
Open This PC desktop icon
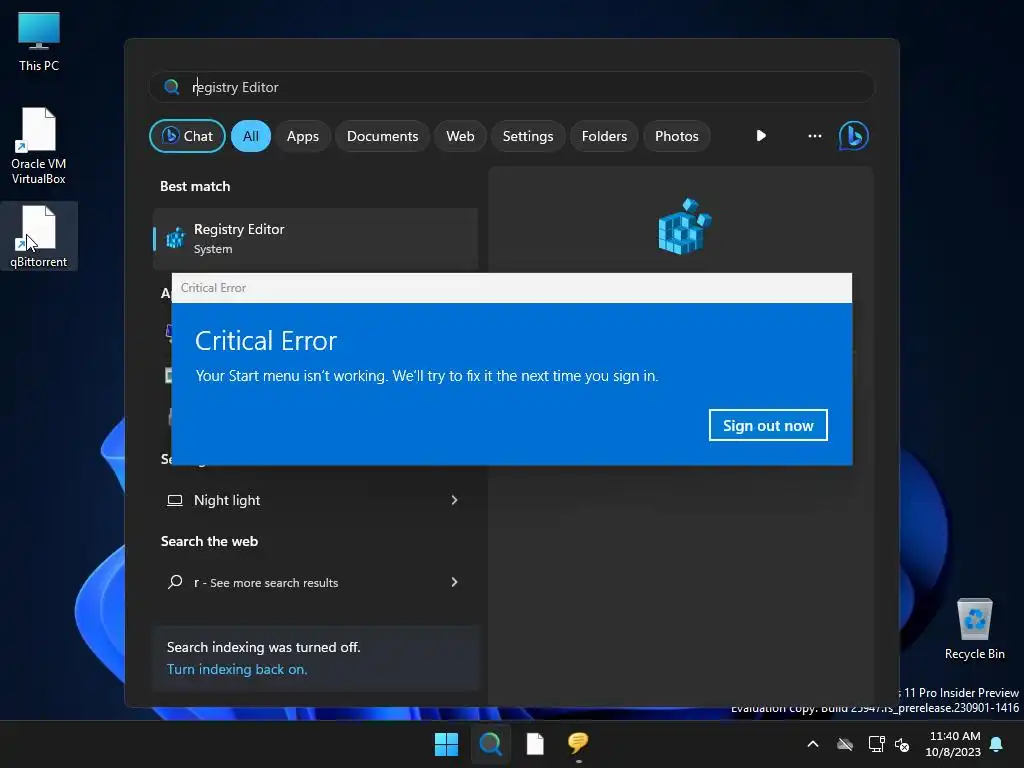pos(39,41)
